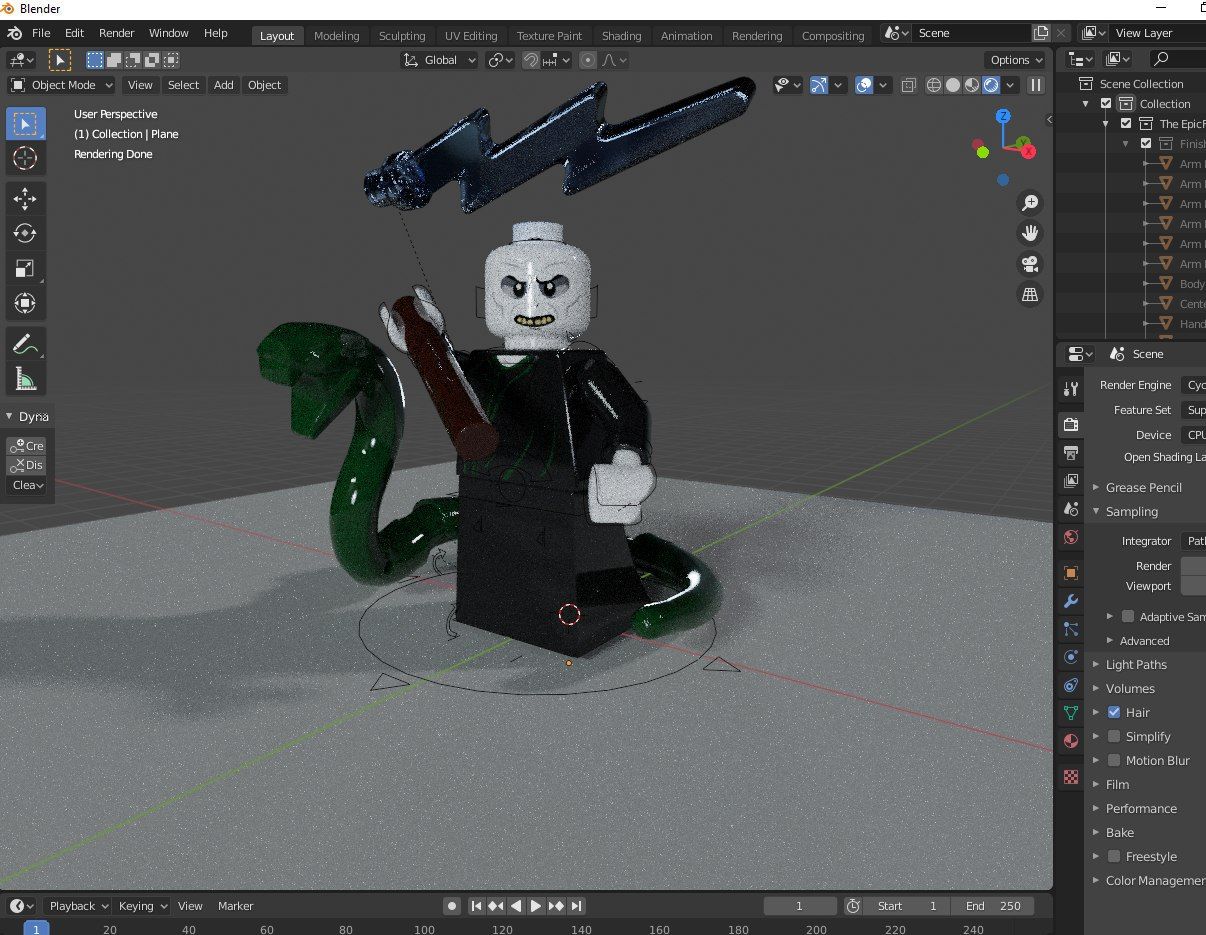Toggle proportional editing button
The image size is (1206, 935).
point(588,60)
